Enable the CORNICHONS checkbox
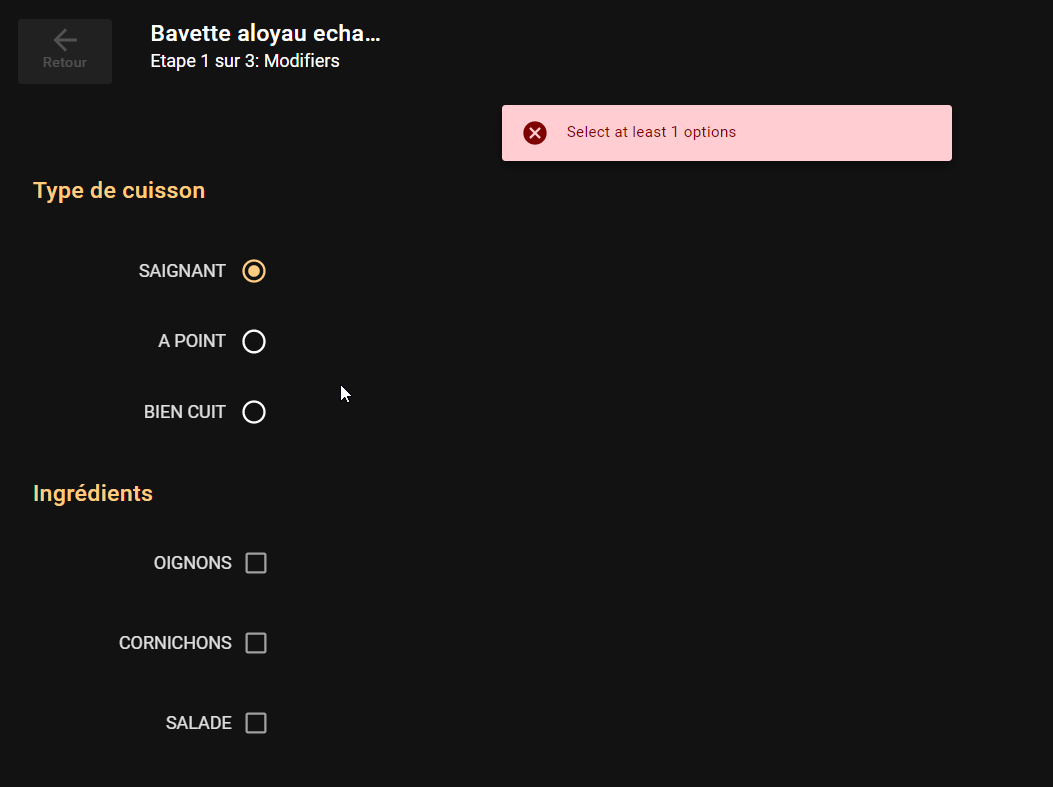 click(x=256, y=643)
